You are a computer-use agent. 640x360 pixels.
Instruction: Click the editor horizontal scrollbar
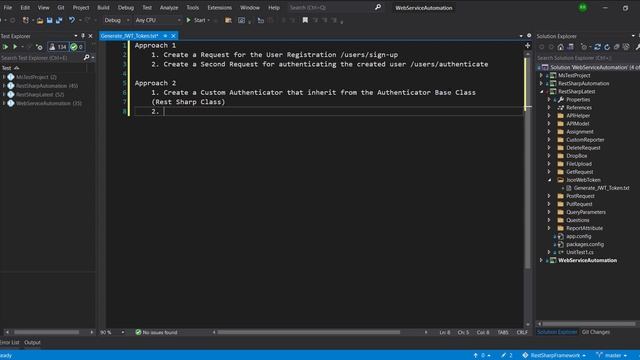point(309,332)
